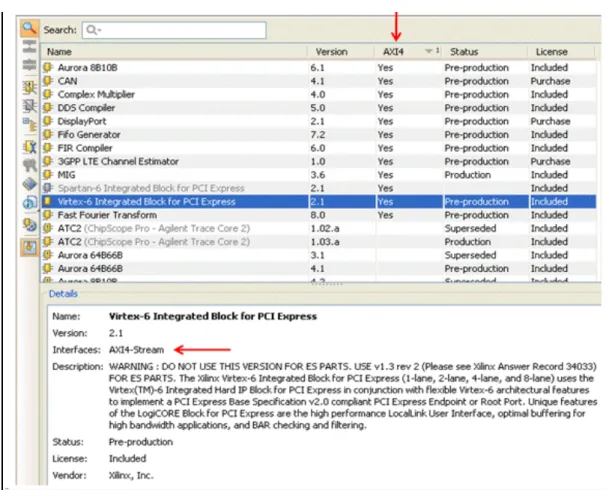Click the Purchase license cell for CAN
Screen dimensions: 606x490
click(550, 81)
